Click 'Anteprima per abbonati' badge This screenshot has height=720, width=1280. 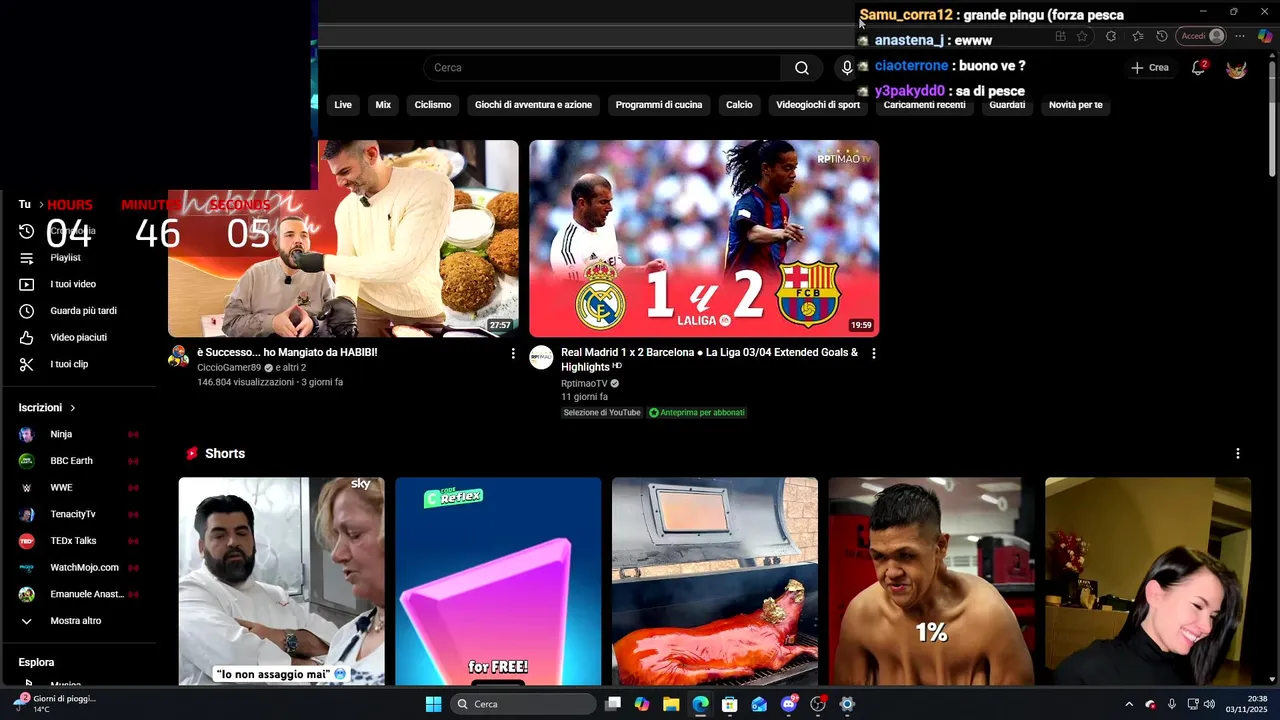click(697, 413)
